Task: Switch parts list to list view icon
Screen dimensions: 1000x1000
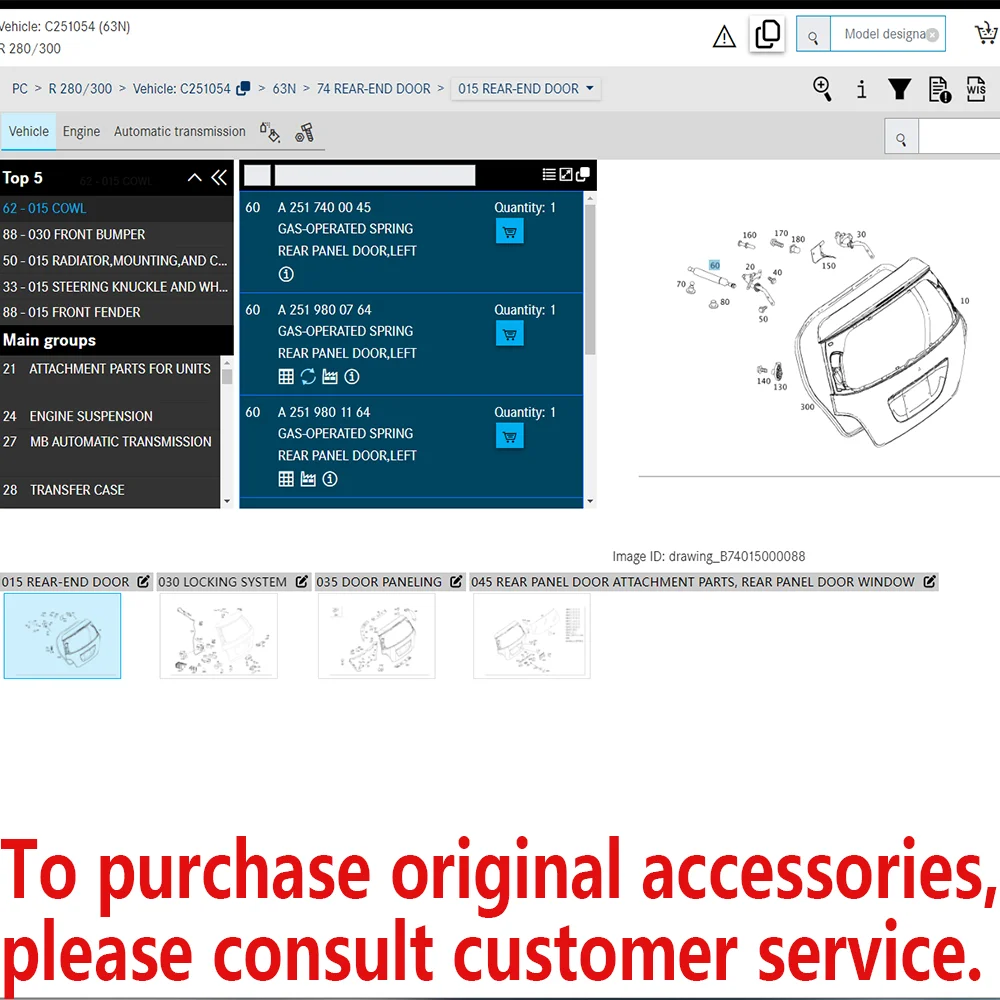Action: coord(548,175)
